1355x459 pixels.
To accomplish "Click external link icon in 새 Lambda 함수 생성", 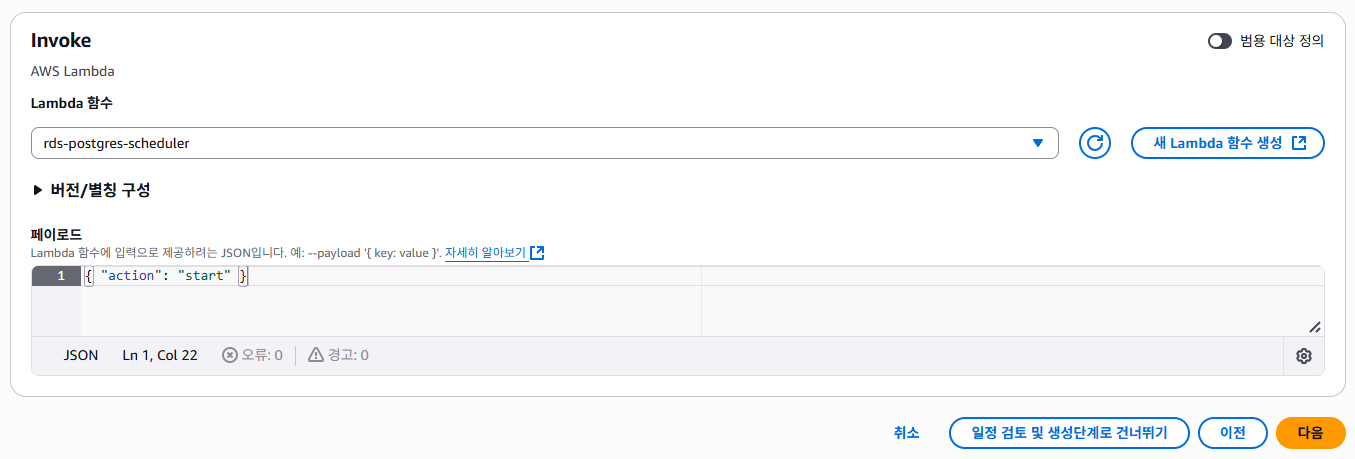I will click(x=1299, y=143).
